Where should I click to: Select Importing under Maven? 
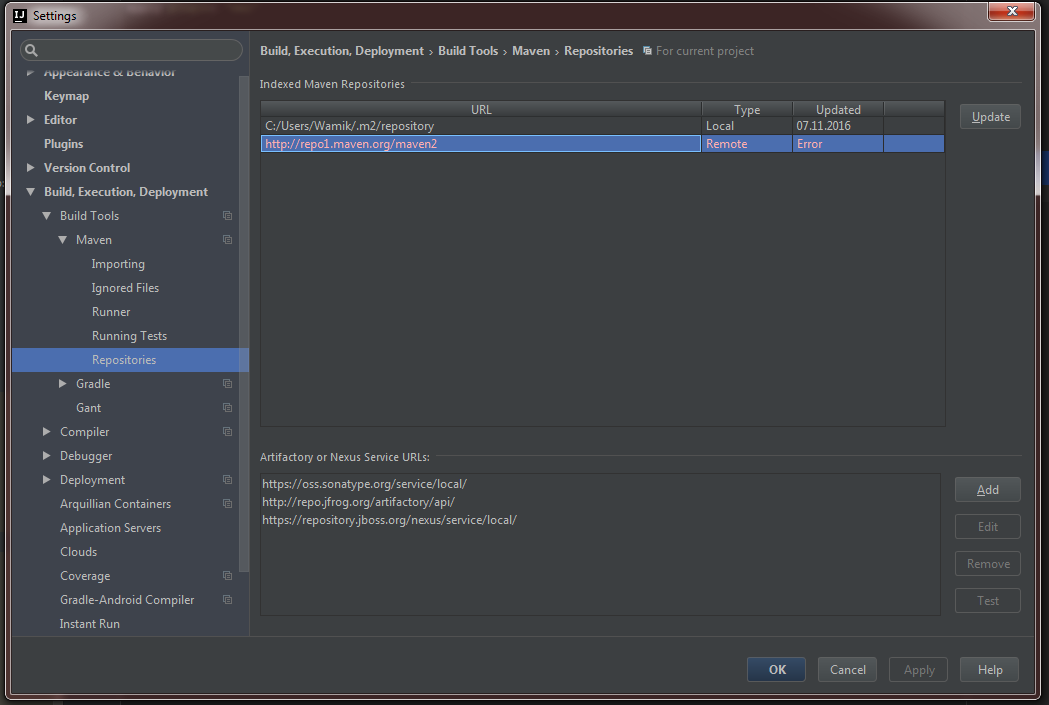coord(118,264)
